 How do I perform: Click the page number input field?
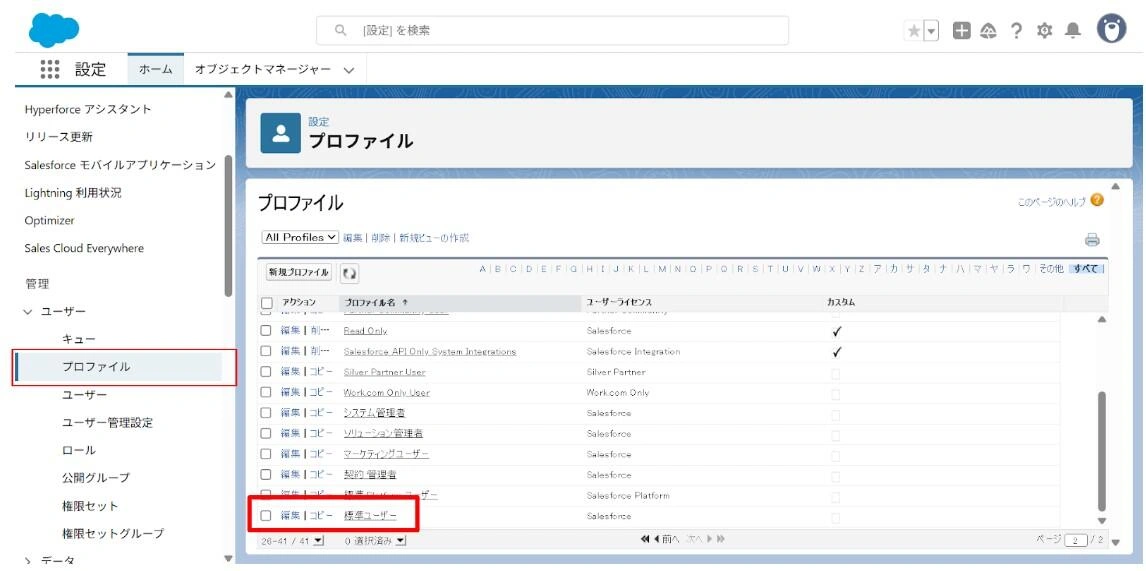pyautogui.click(x=1076, y=540)
